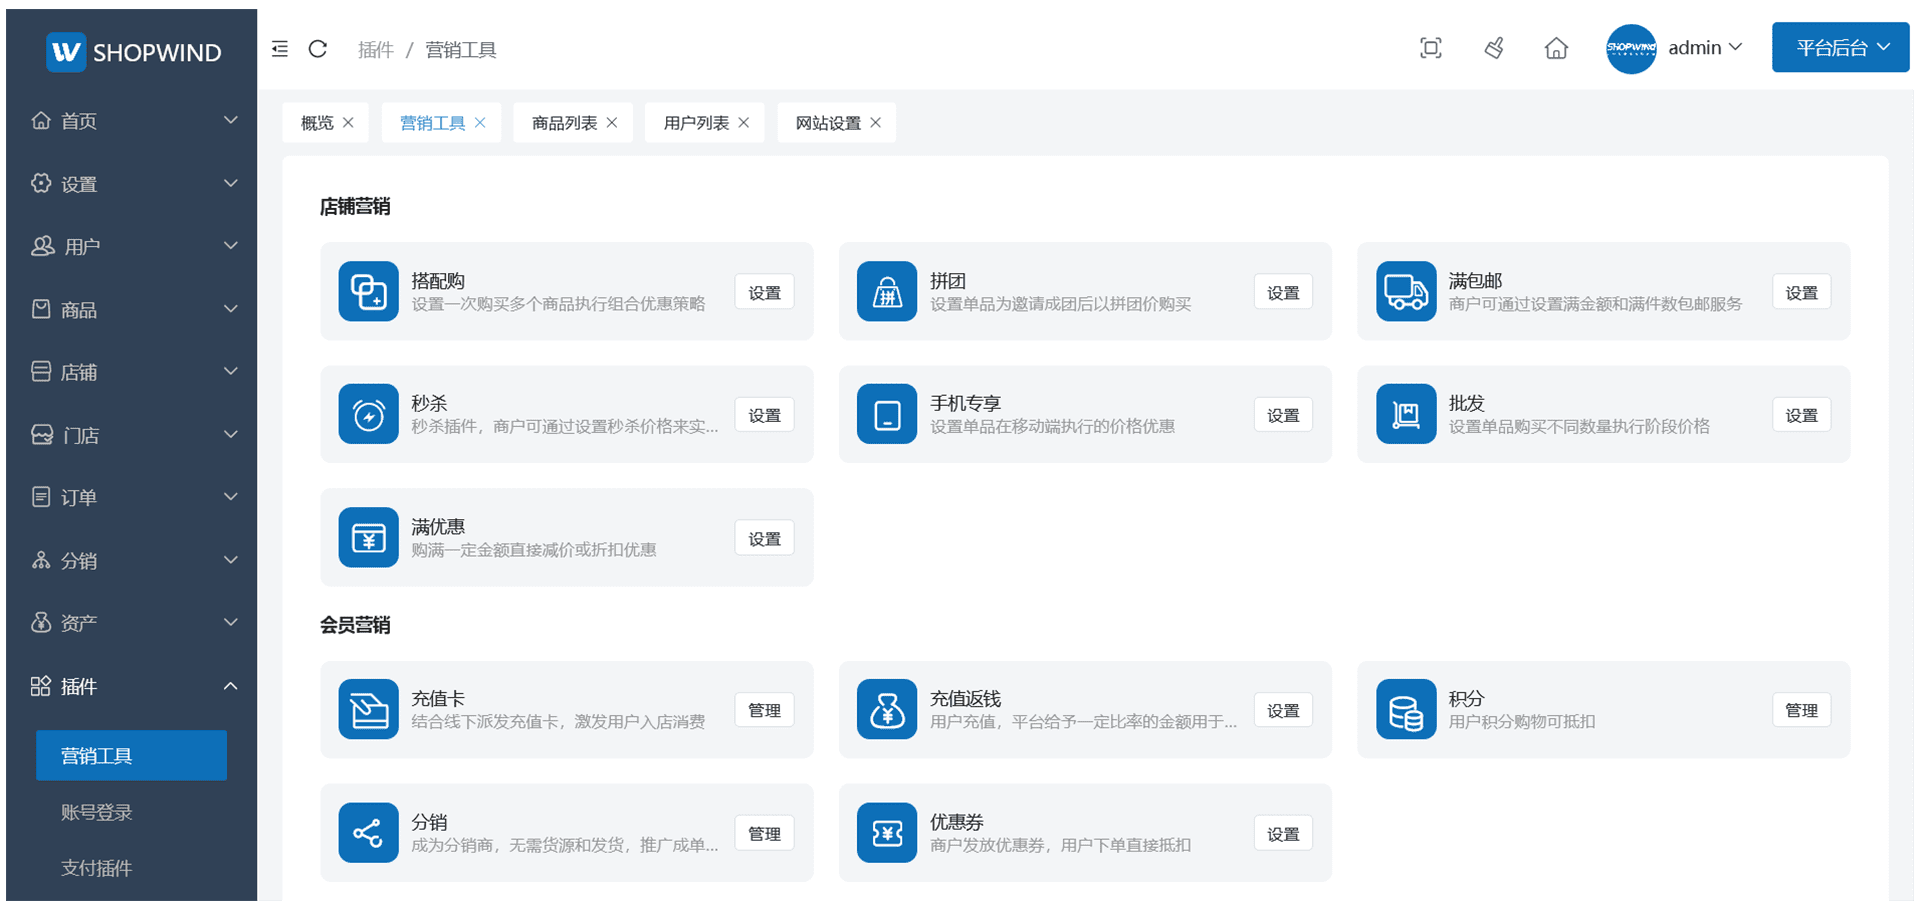The width and height of the screenshot is (1920, 910).
Task: Click 管理 button for 充值卡
Action: 764,710
